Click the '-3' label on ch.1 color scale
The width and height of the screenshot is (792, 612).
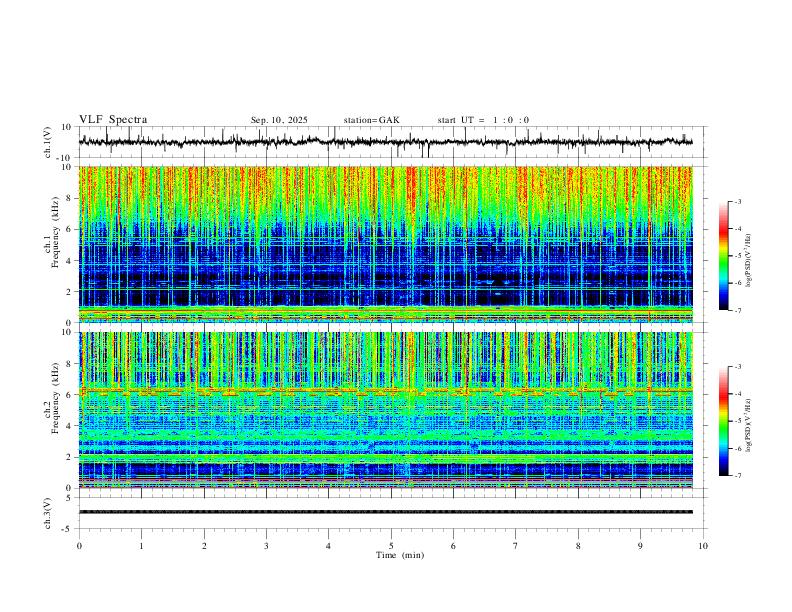[x=737, y=202]
